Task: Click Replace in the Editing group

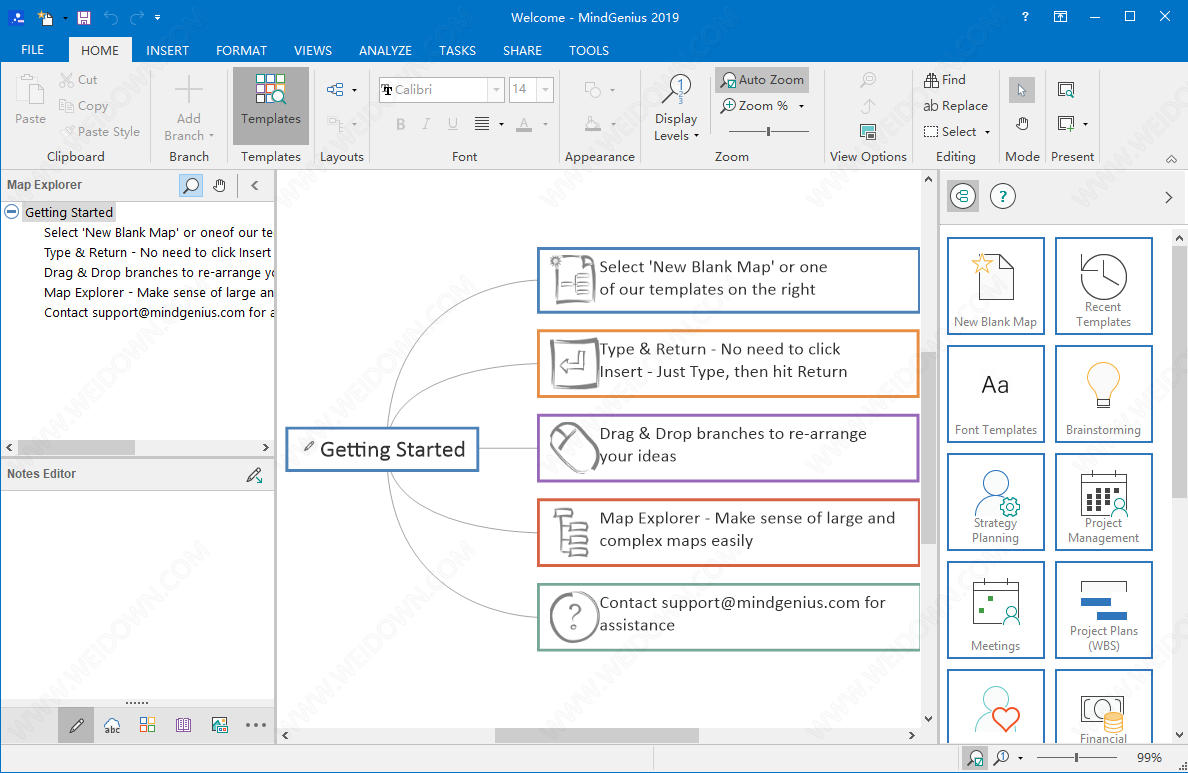Action: [955, 106]
